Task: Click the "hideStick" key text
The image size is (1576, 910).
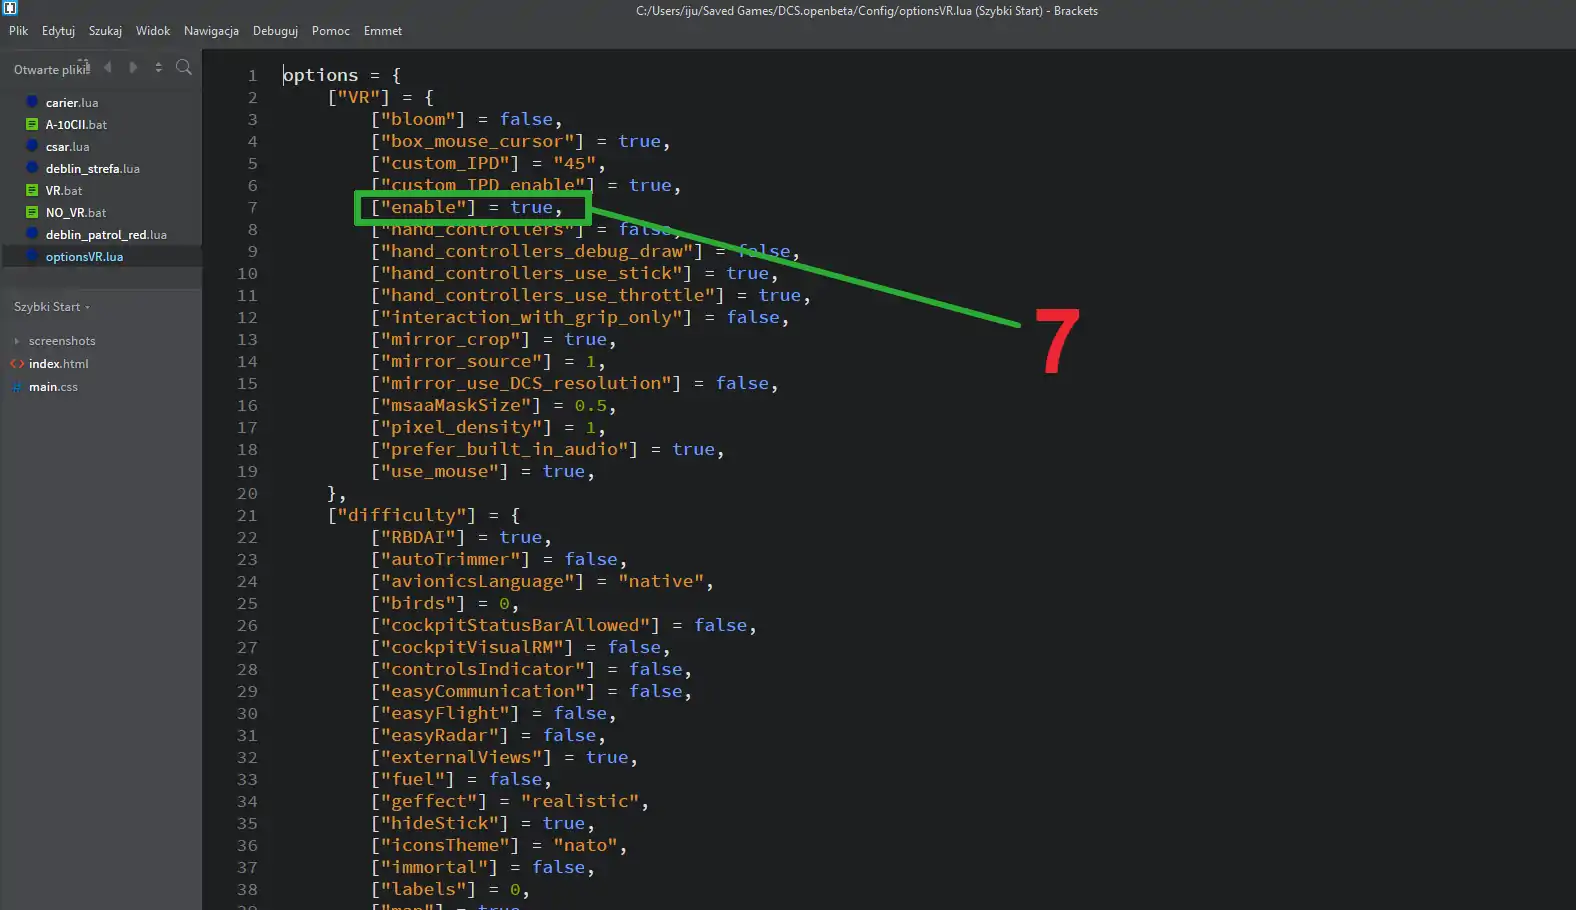Action: point(439,823)
